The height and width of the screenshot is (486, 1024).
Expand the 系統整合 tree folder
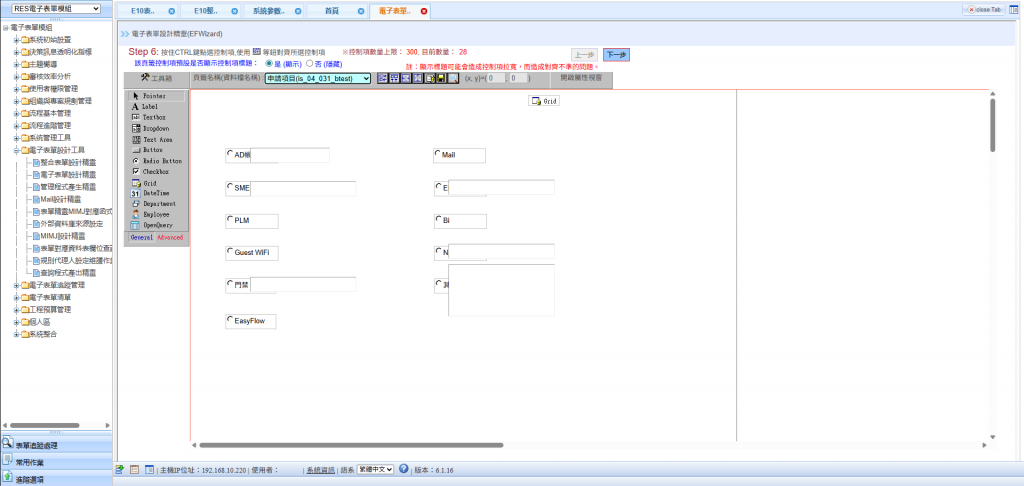[x=16, y=334]
